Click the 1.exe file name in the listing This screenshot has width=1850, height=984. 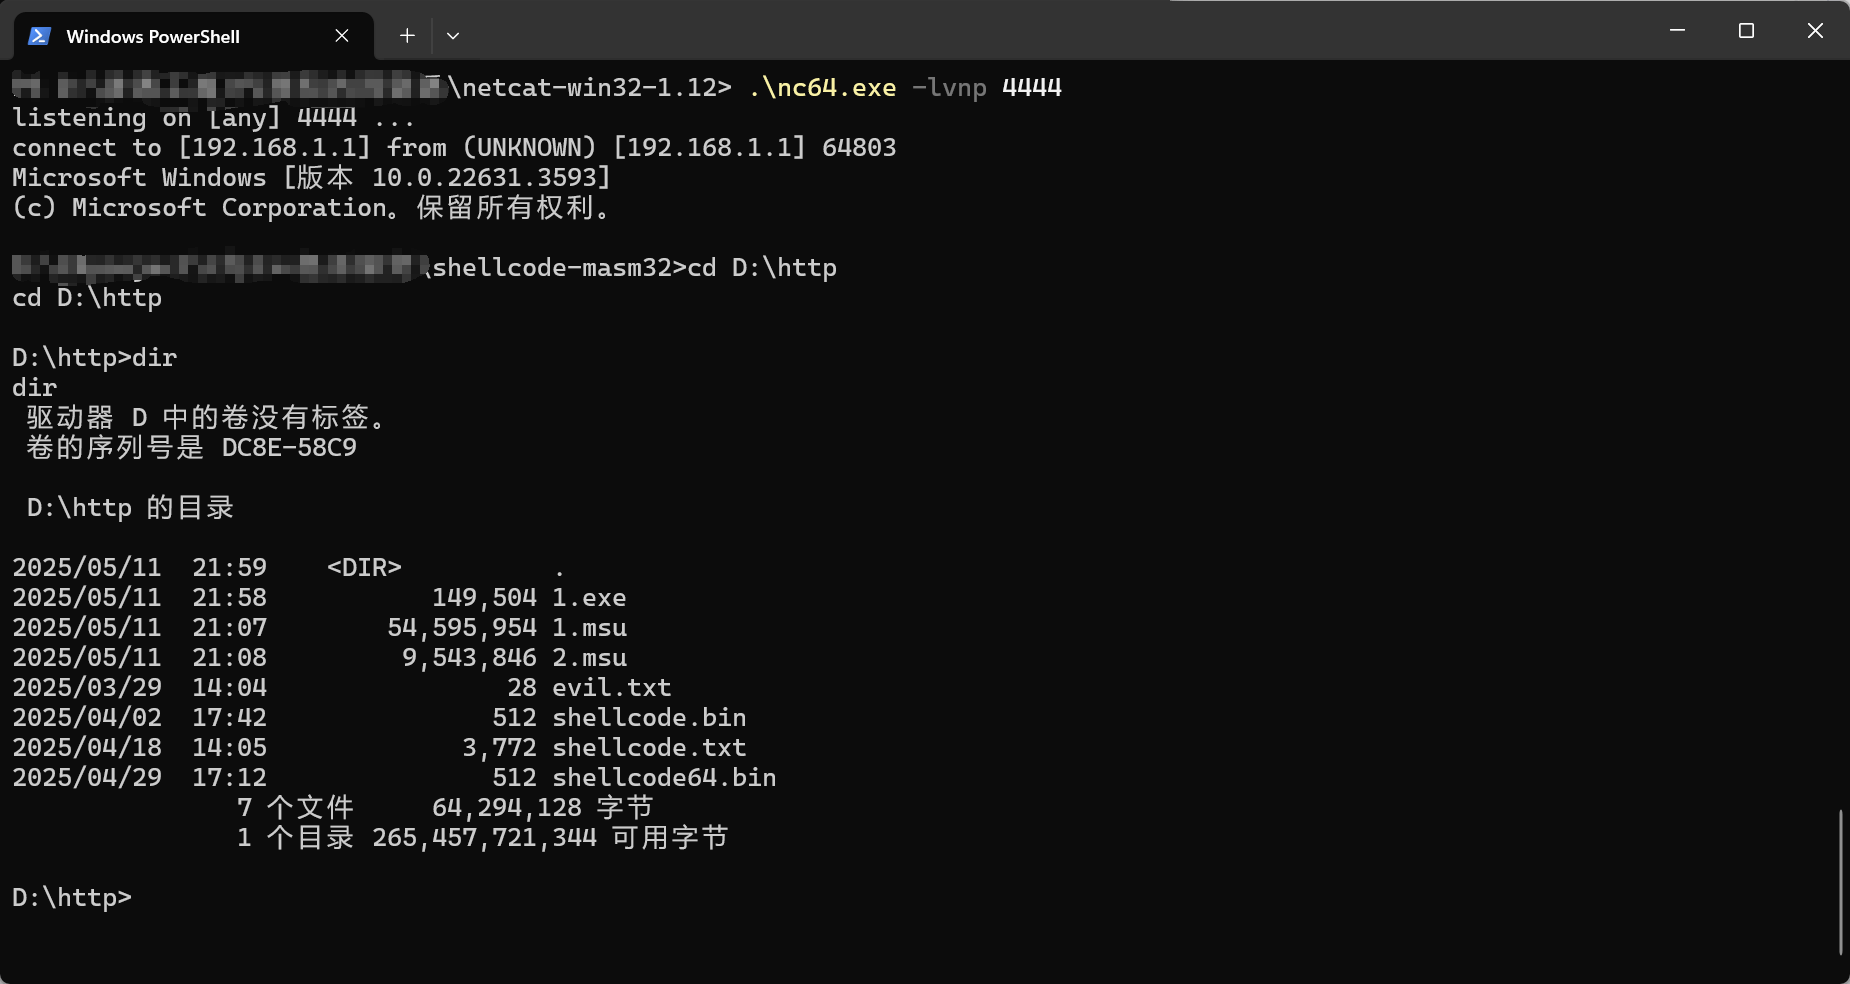(x=589, y=598)
